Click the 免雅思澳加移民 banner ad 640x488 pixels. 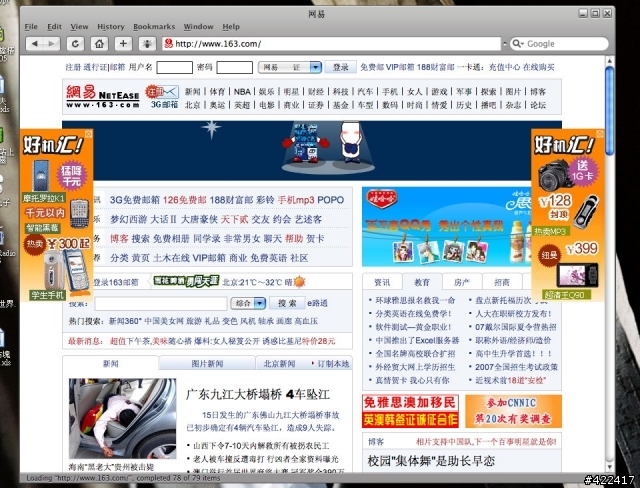click(x=410, y=411)
